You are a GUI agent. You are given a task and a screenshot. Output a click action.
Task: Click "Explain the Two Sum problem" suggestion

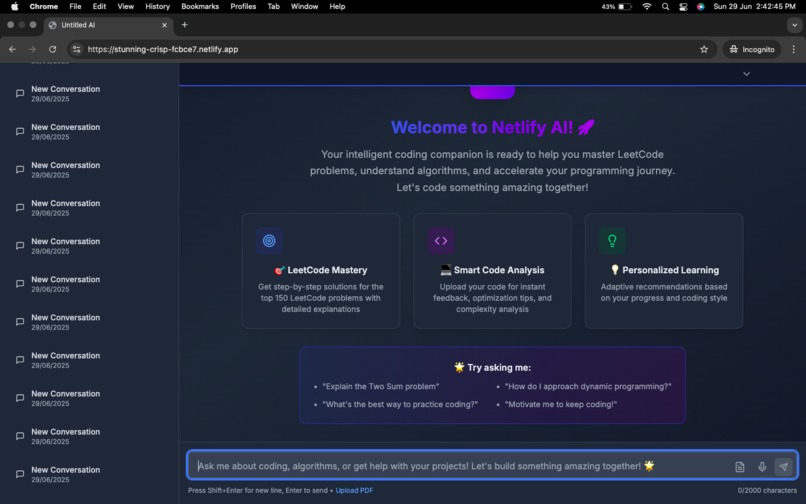click(381, 386)
